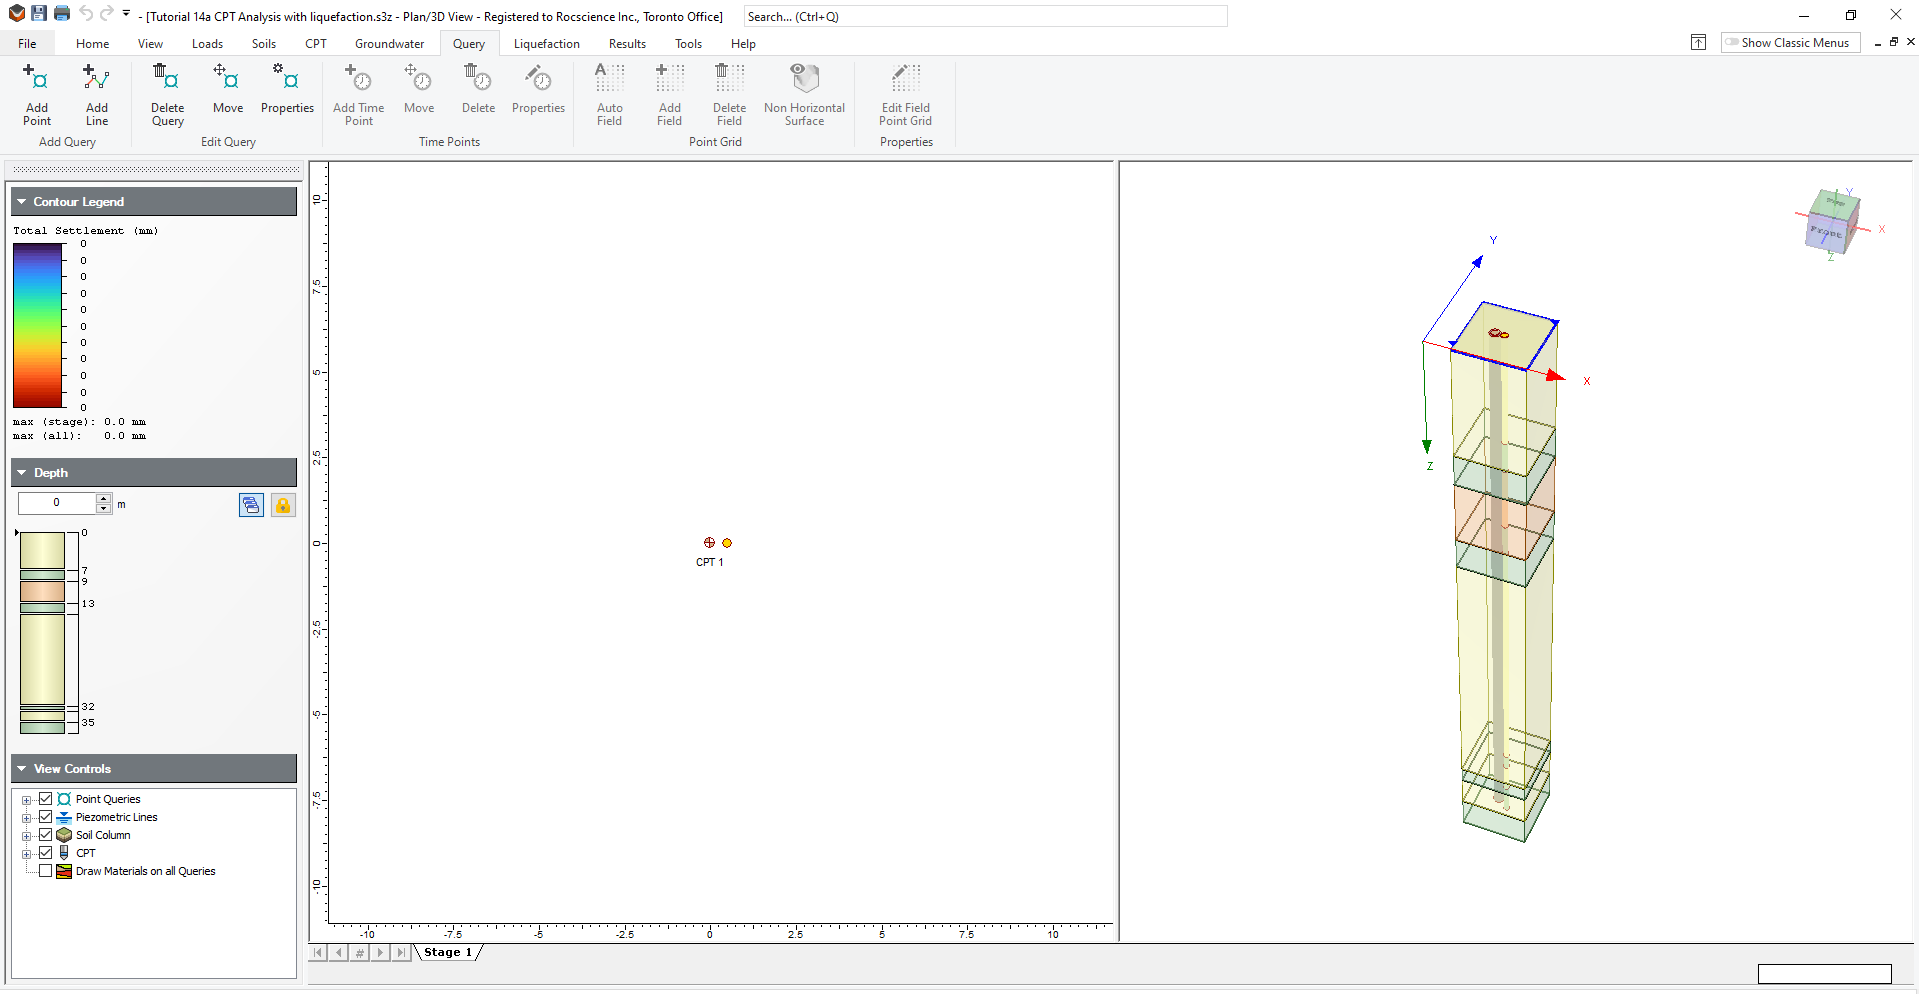The image size is (1920, 994).
Task: Click the Non Horizontal Surface tool
Action: point(804,95)
